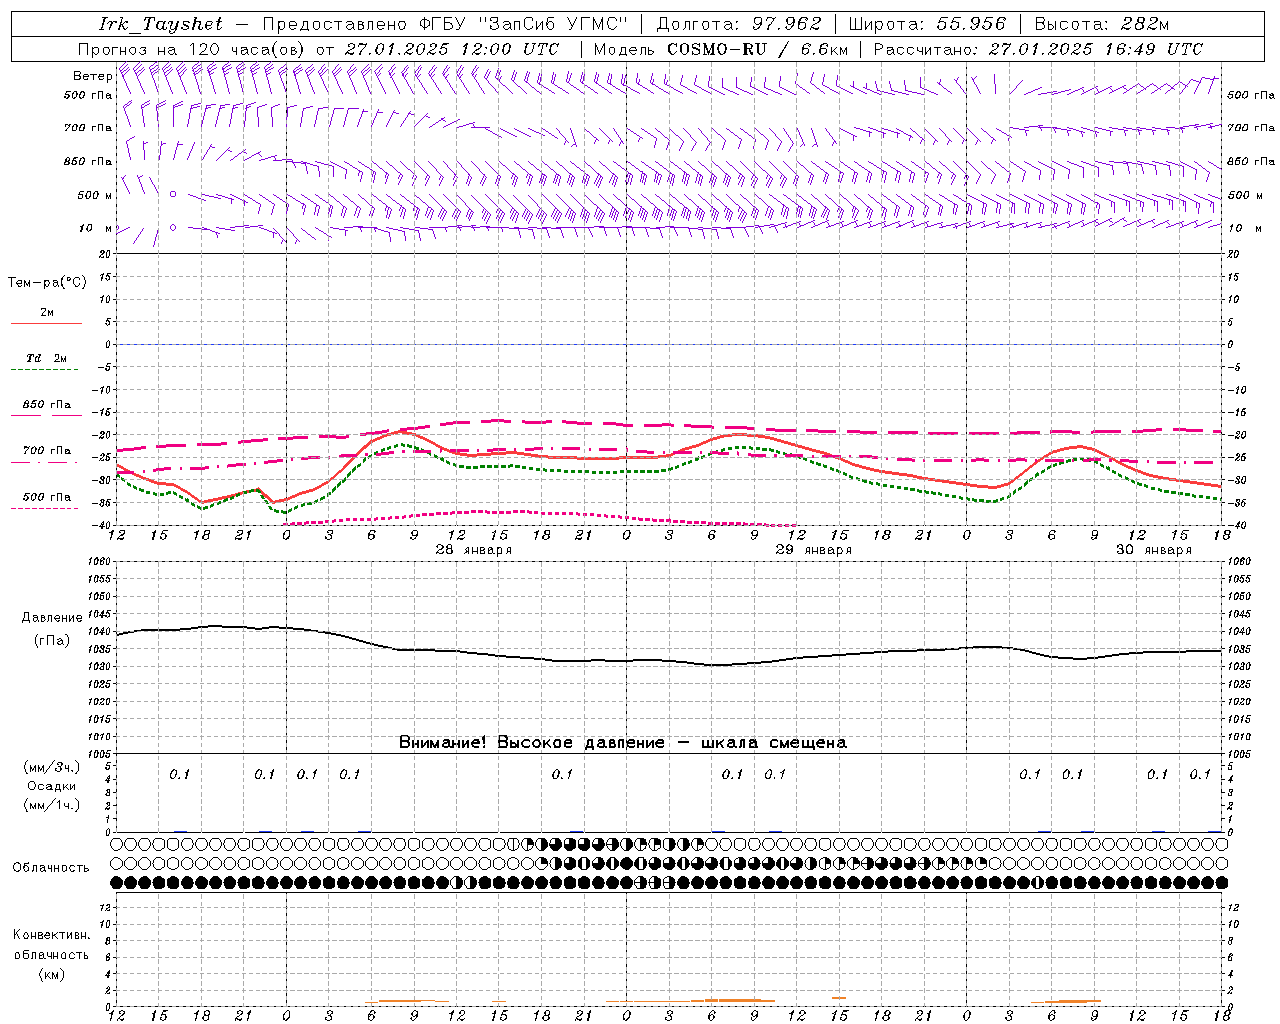Select the Высота: 282м field
Image resolution: width=1280 pixels, height=1024 pixels.
1101,24
